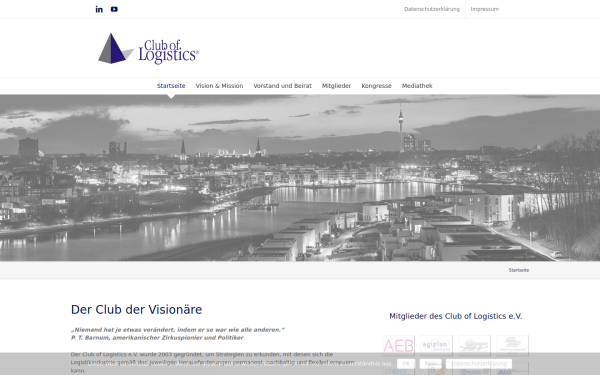
Task: Select the Mitglieder menu item
Action: click(x=336, y=86)
